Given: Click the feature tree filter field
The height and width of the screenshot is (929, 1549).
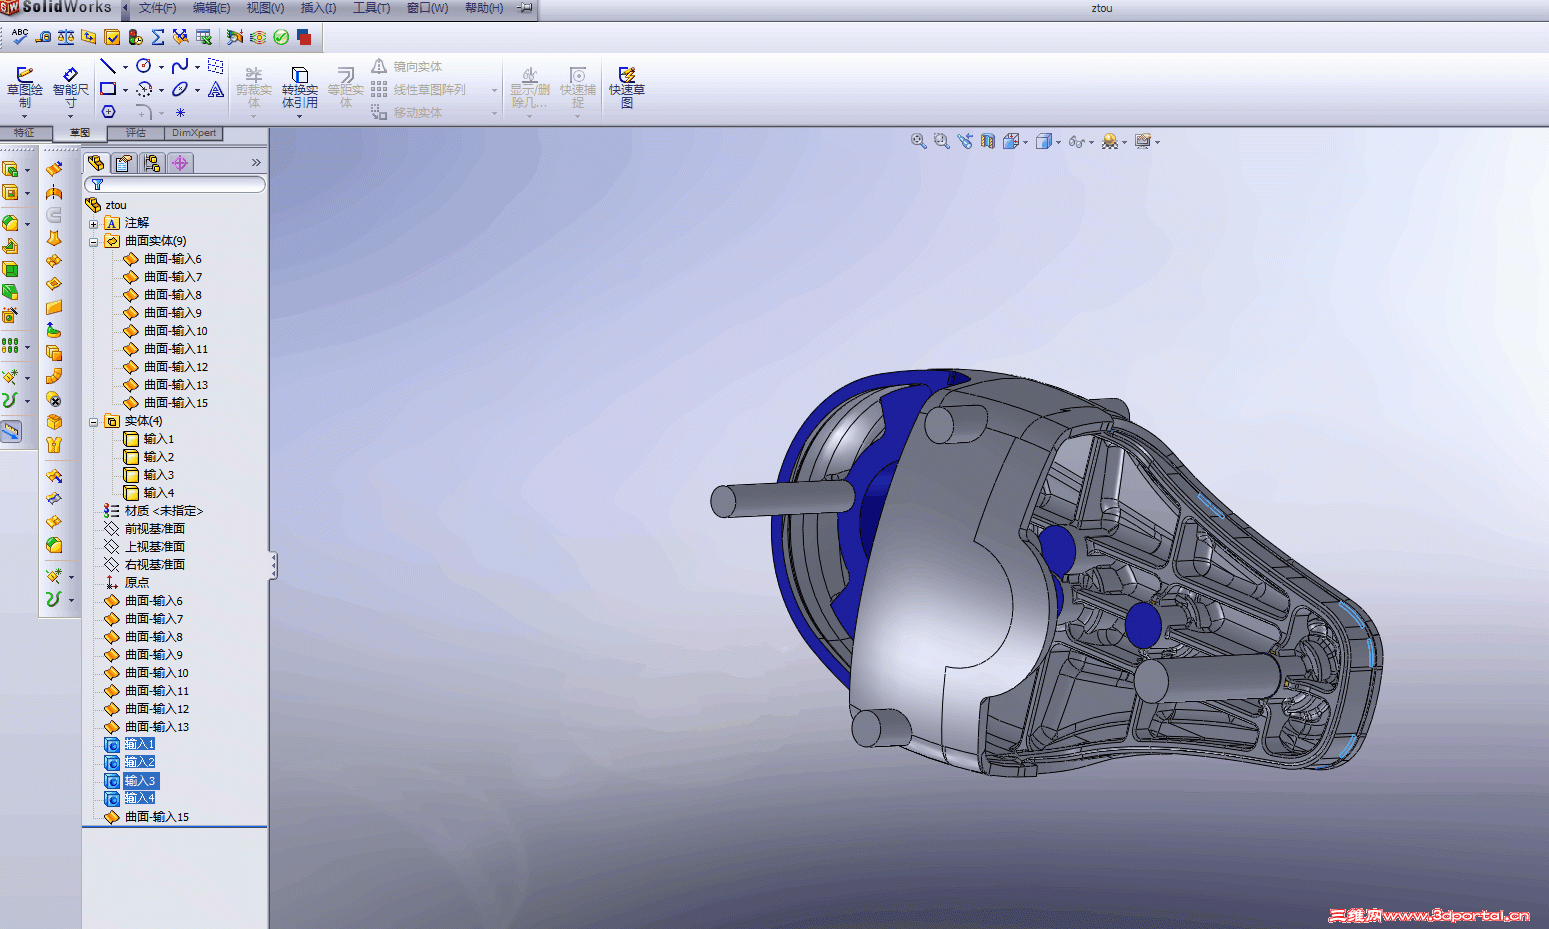Looking at the screenshot, I should (175, 184).
